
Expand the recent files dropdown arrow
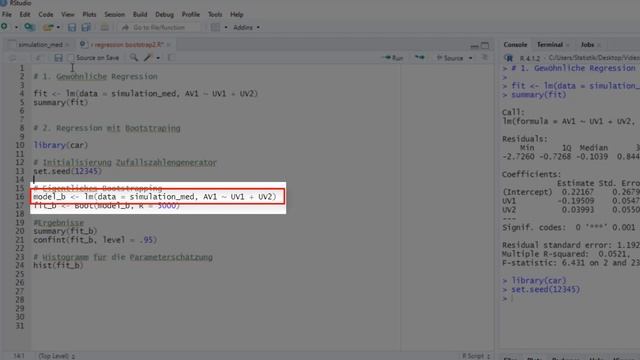(x=58, y=27)
